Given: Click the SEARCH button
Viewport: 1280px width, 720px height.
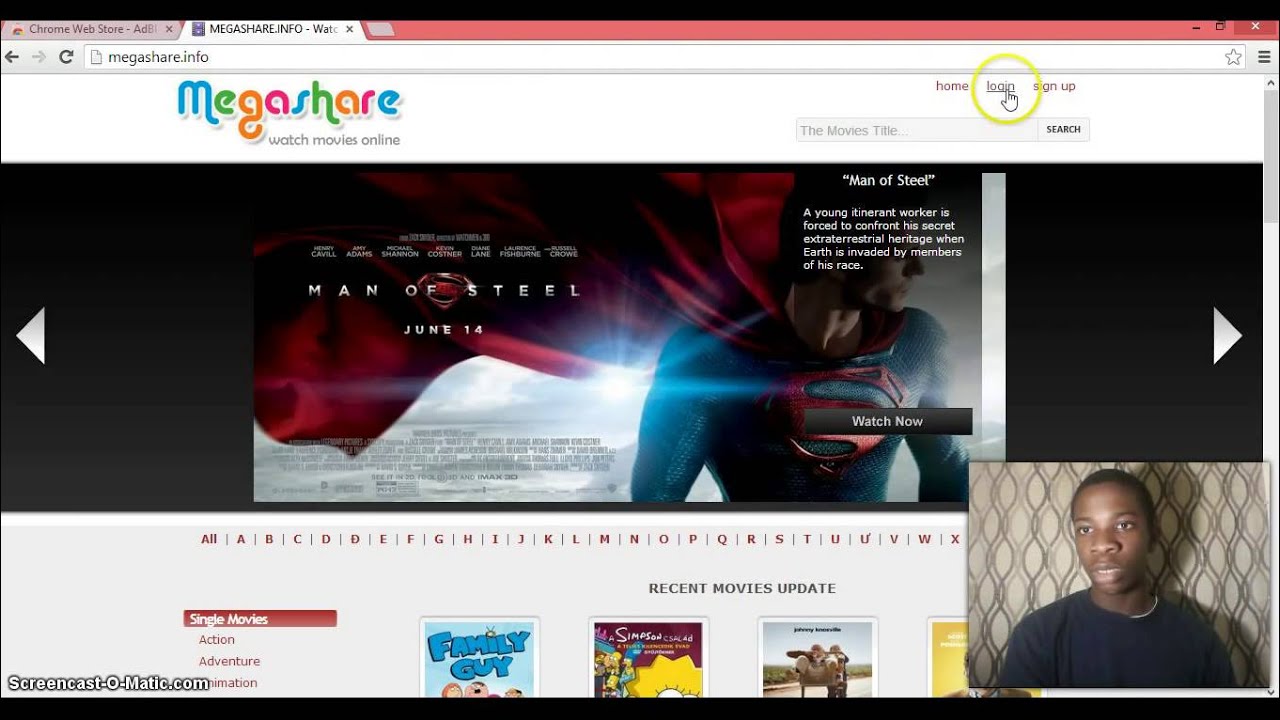Looking at the screenshot, I should [1063, 130].
